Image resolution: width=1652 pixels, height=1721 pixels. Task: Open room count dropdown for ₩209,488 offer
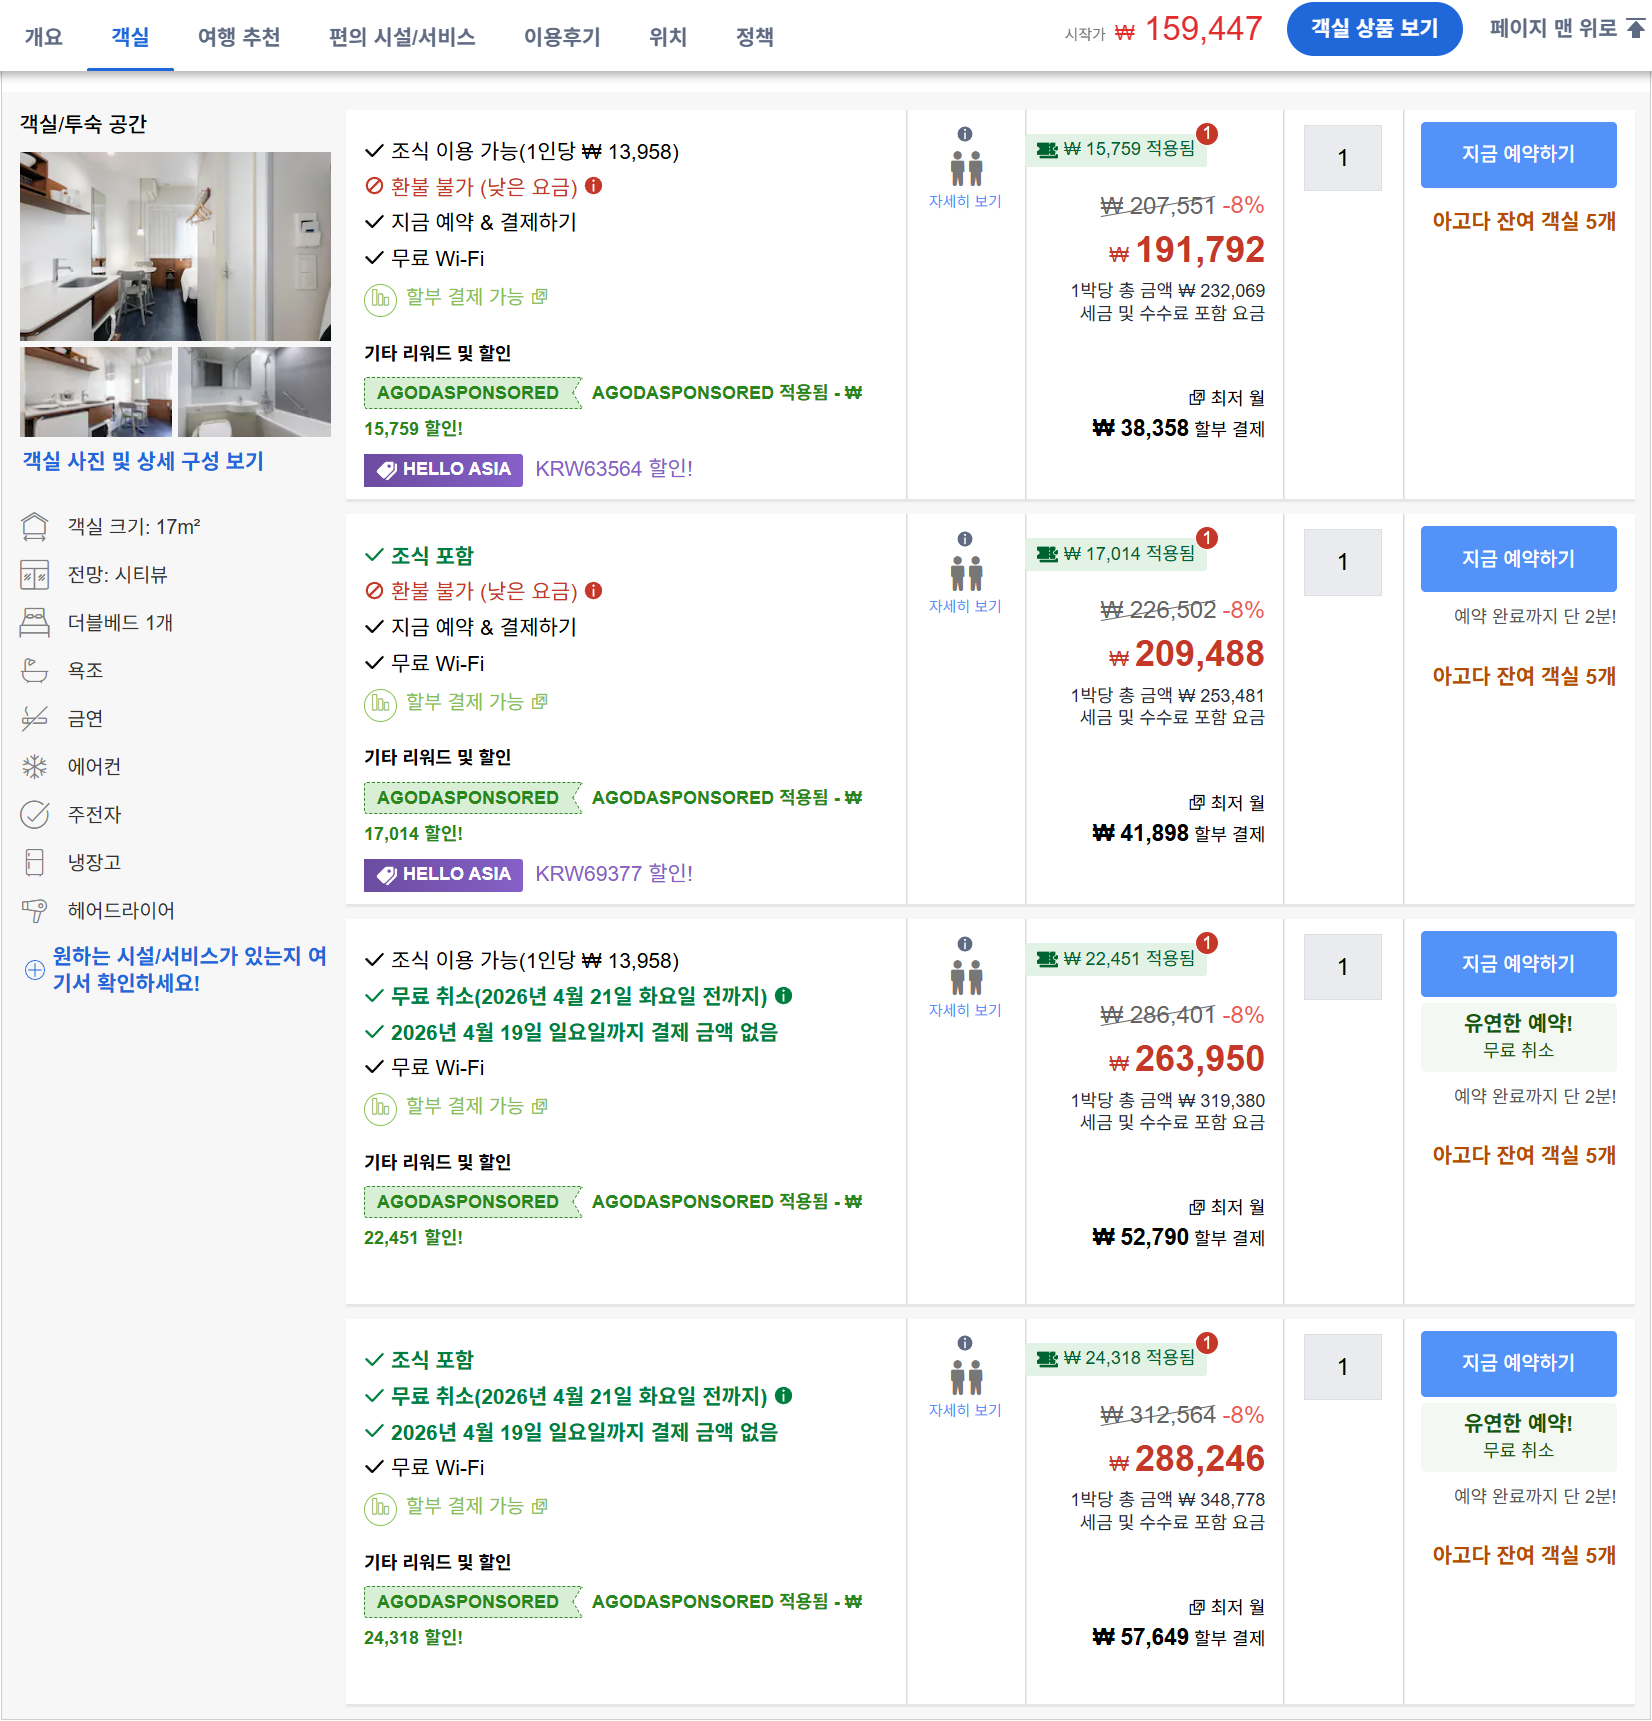click(x=1343, y=562)
